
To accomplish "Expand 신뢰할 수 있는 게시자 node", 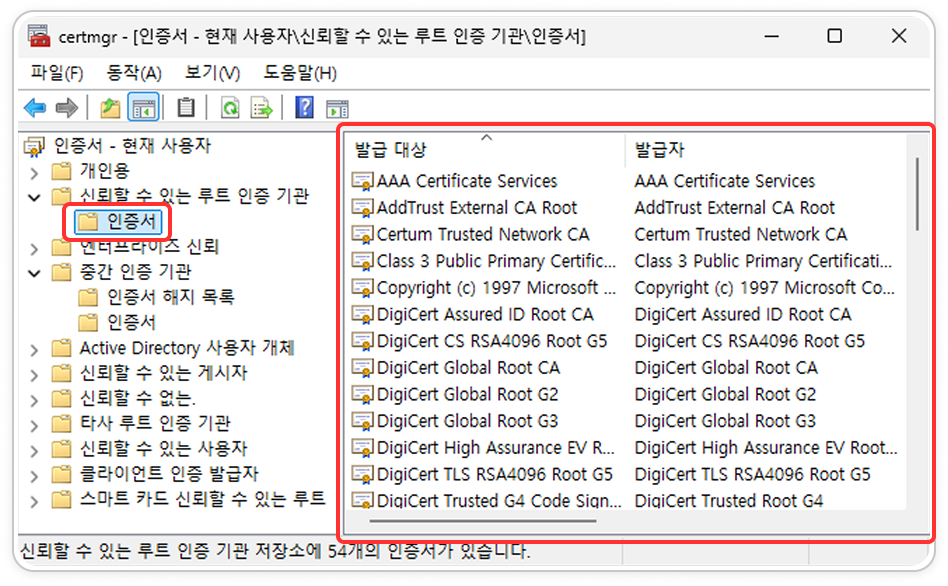I will (34, 375).
